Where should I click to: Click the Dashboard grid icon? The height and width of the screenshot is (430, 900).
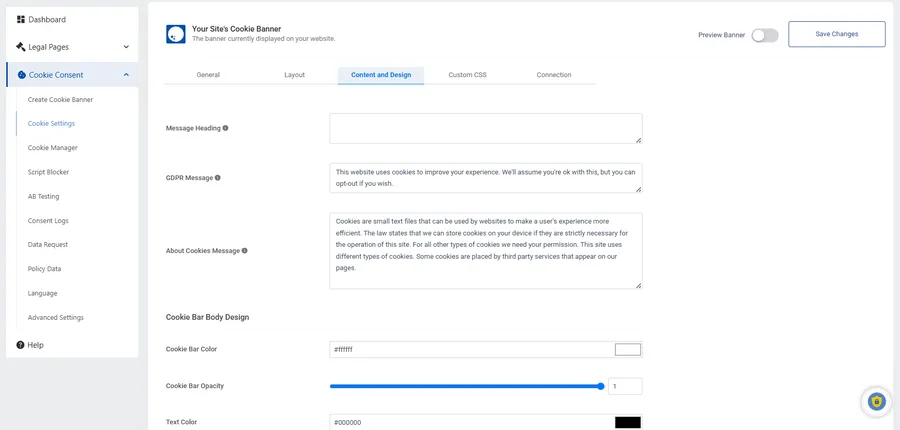pyautogui.click(x=21, y=20)
